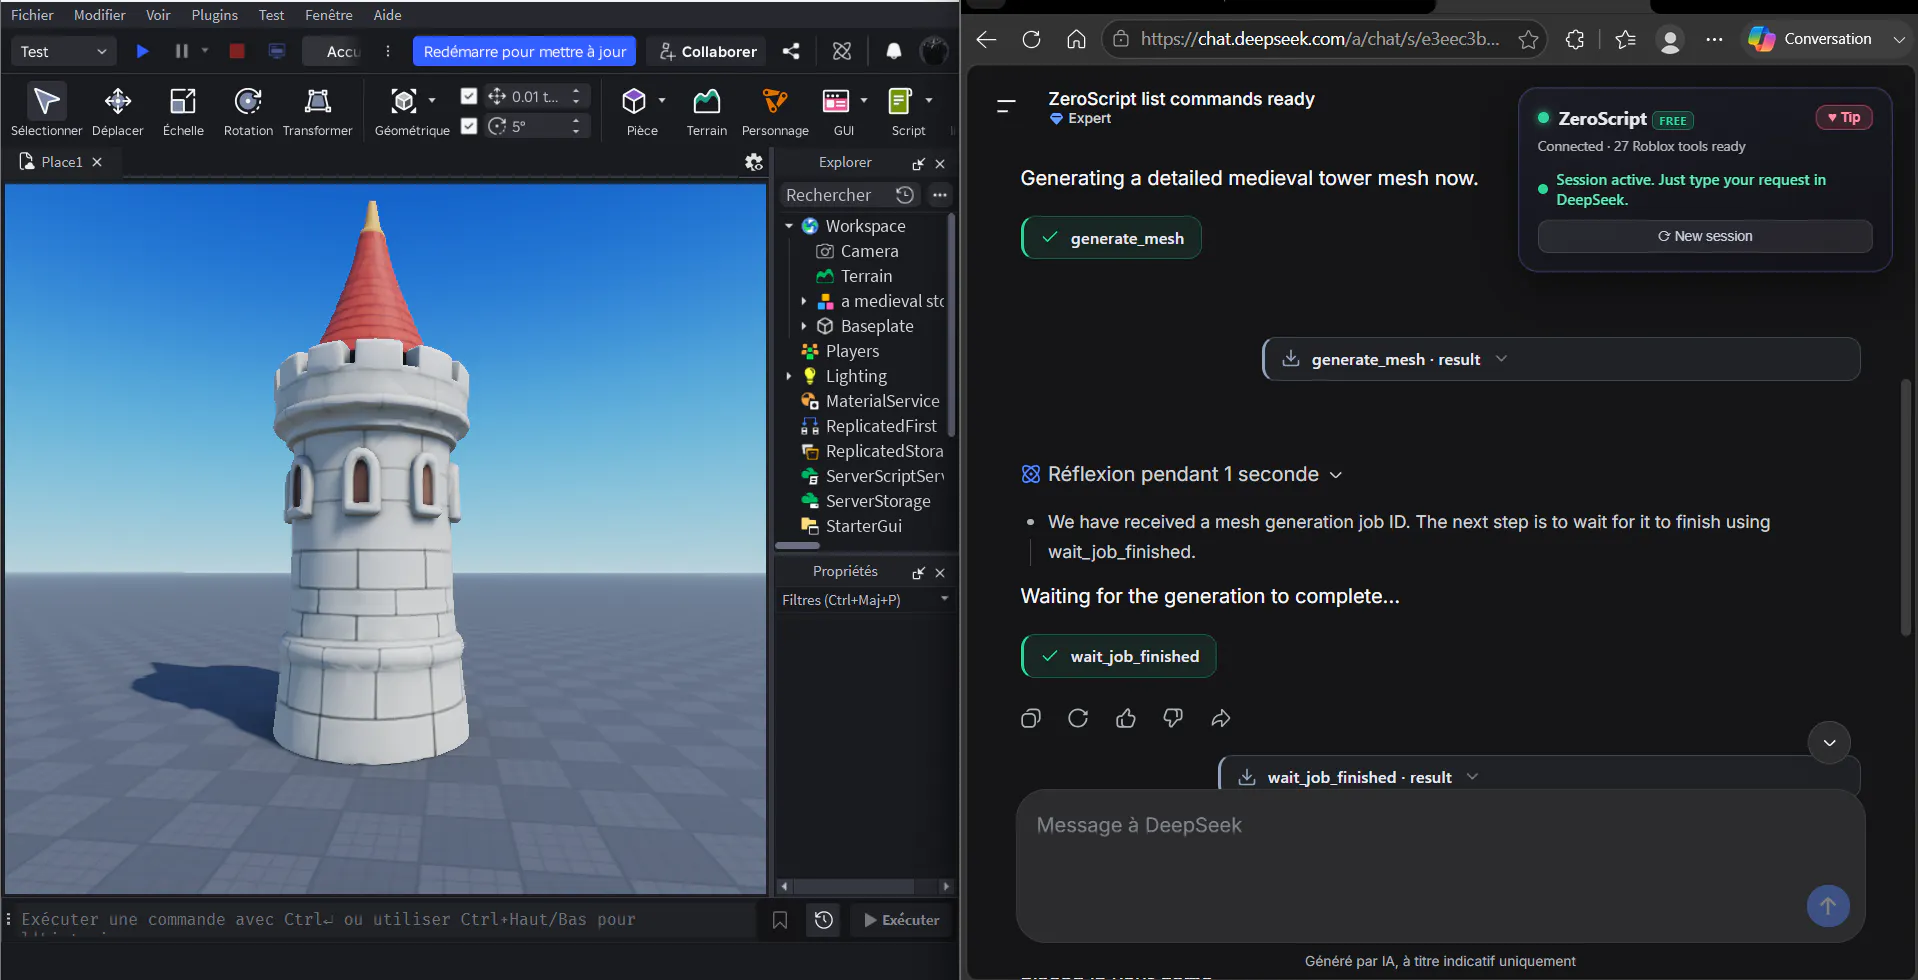Viewport: 1918px width, 980px height.
Task: Toggle the DeepSeek sidebar menu
Action: point(1006,105)
